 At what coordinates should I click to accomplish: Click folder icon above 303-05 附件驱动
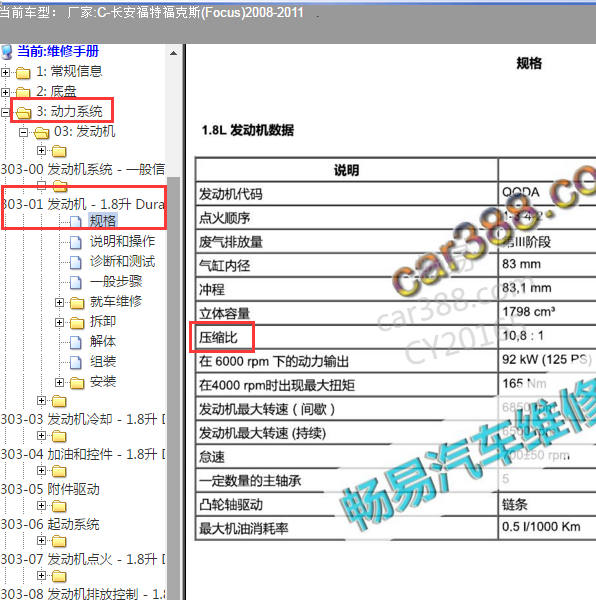point(59,471)
